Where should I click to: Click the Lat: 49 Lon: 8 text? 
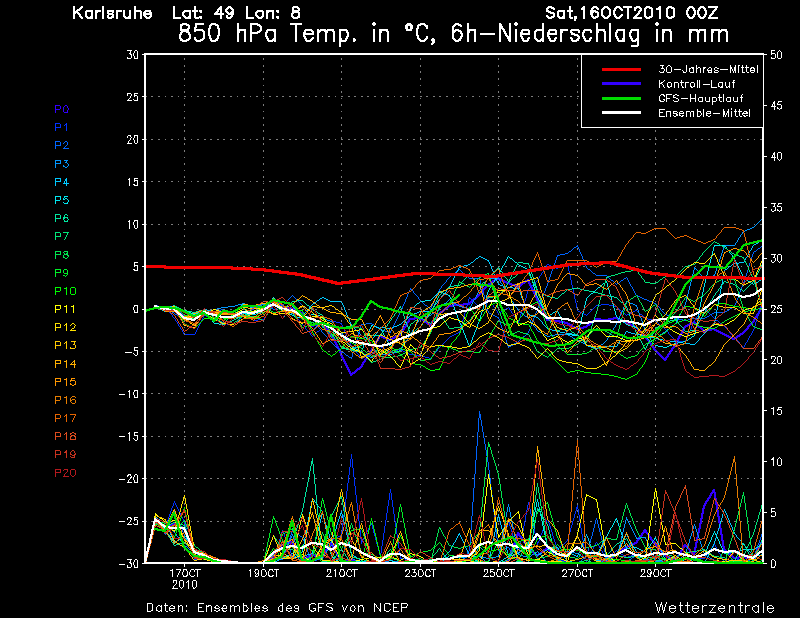coord(236,13)
